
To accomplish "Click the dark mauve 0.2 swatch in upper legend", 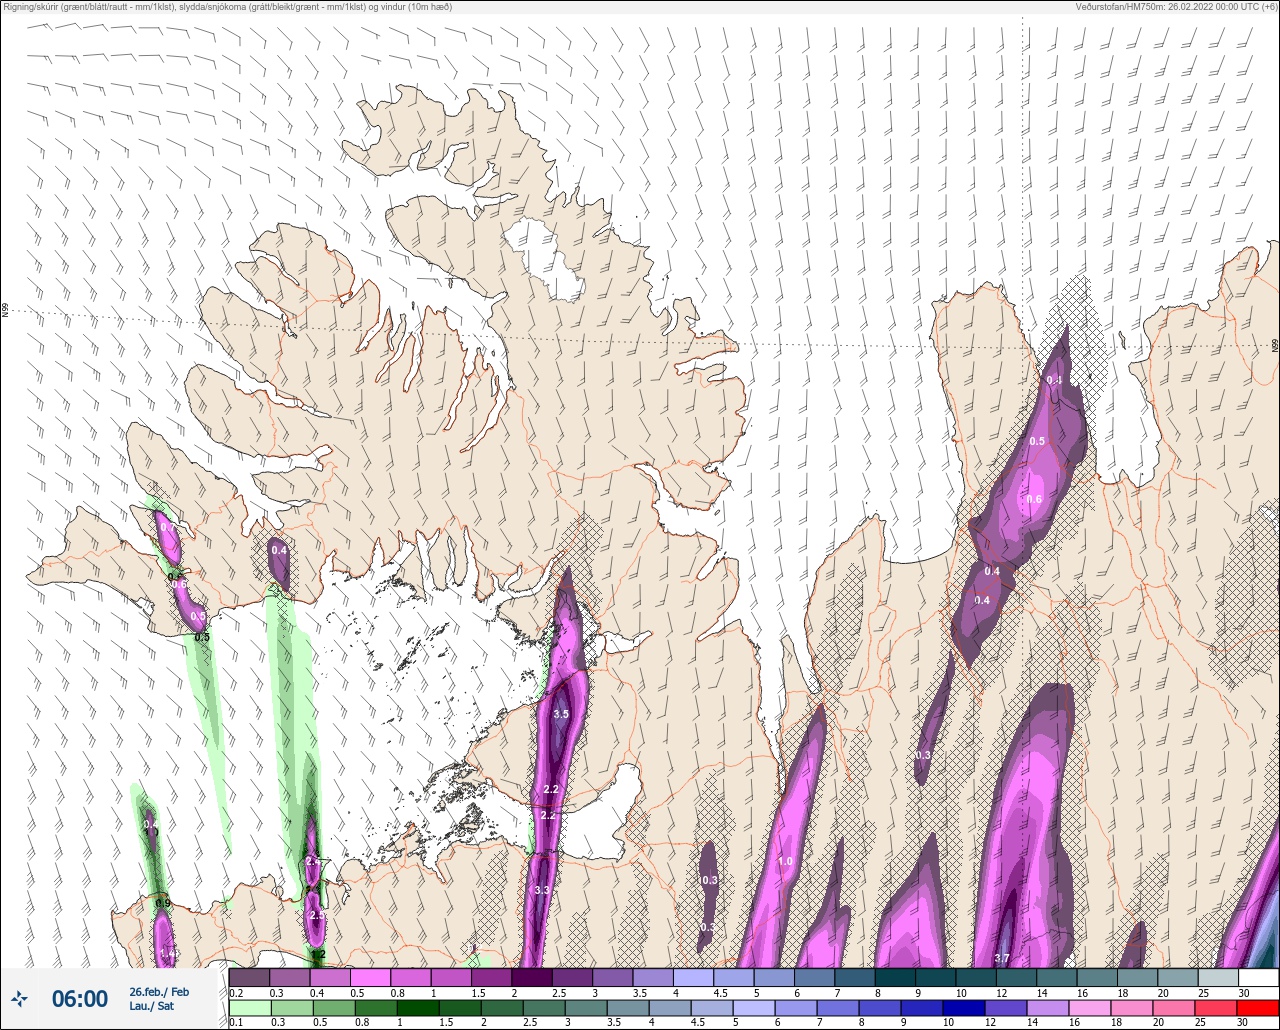I will pos(249,977).
